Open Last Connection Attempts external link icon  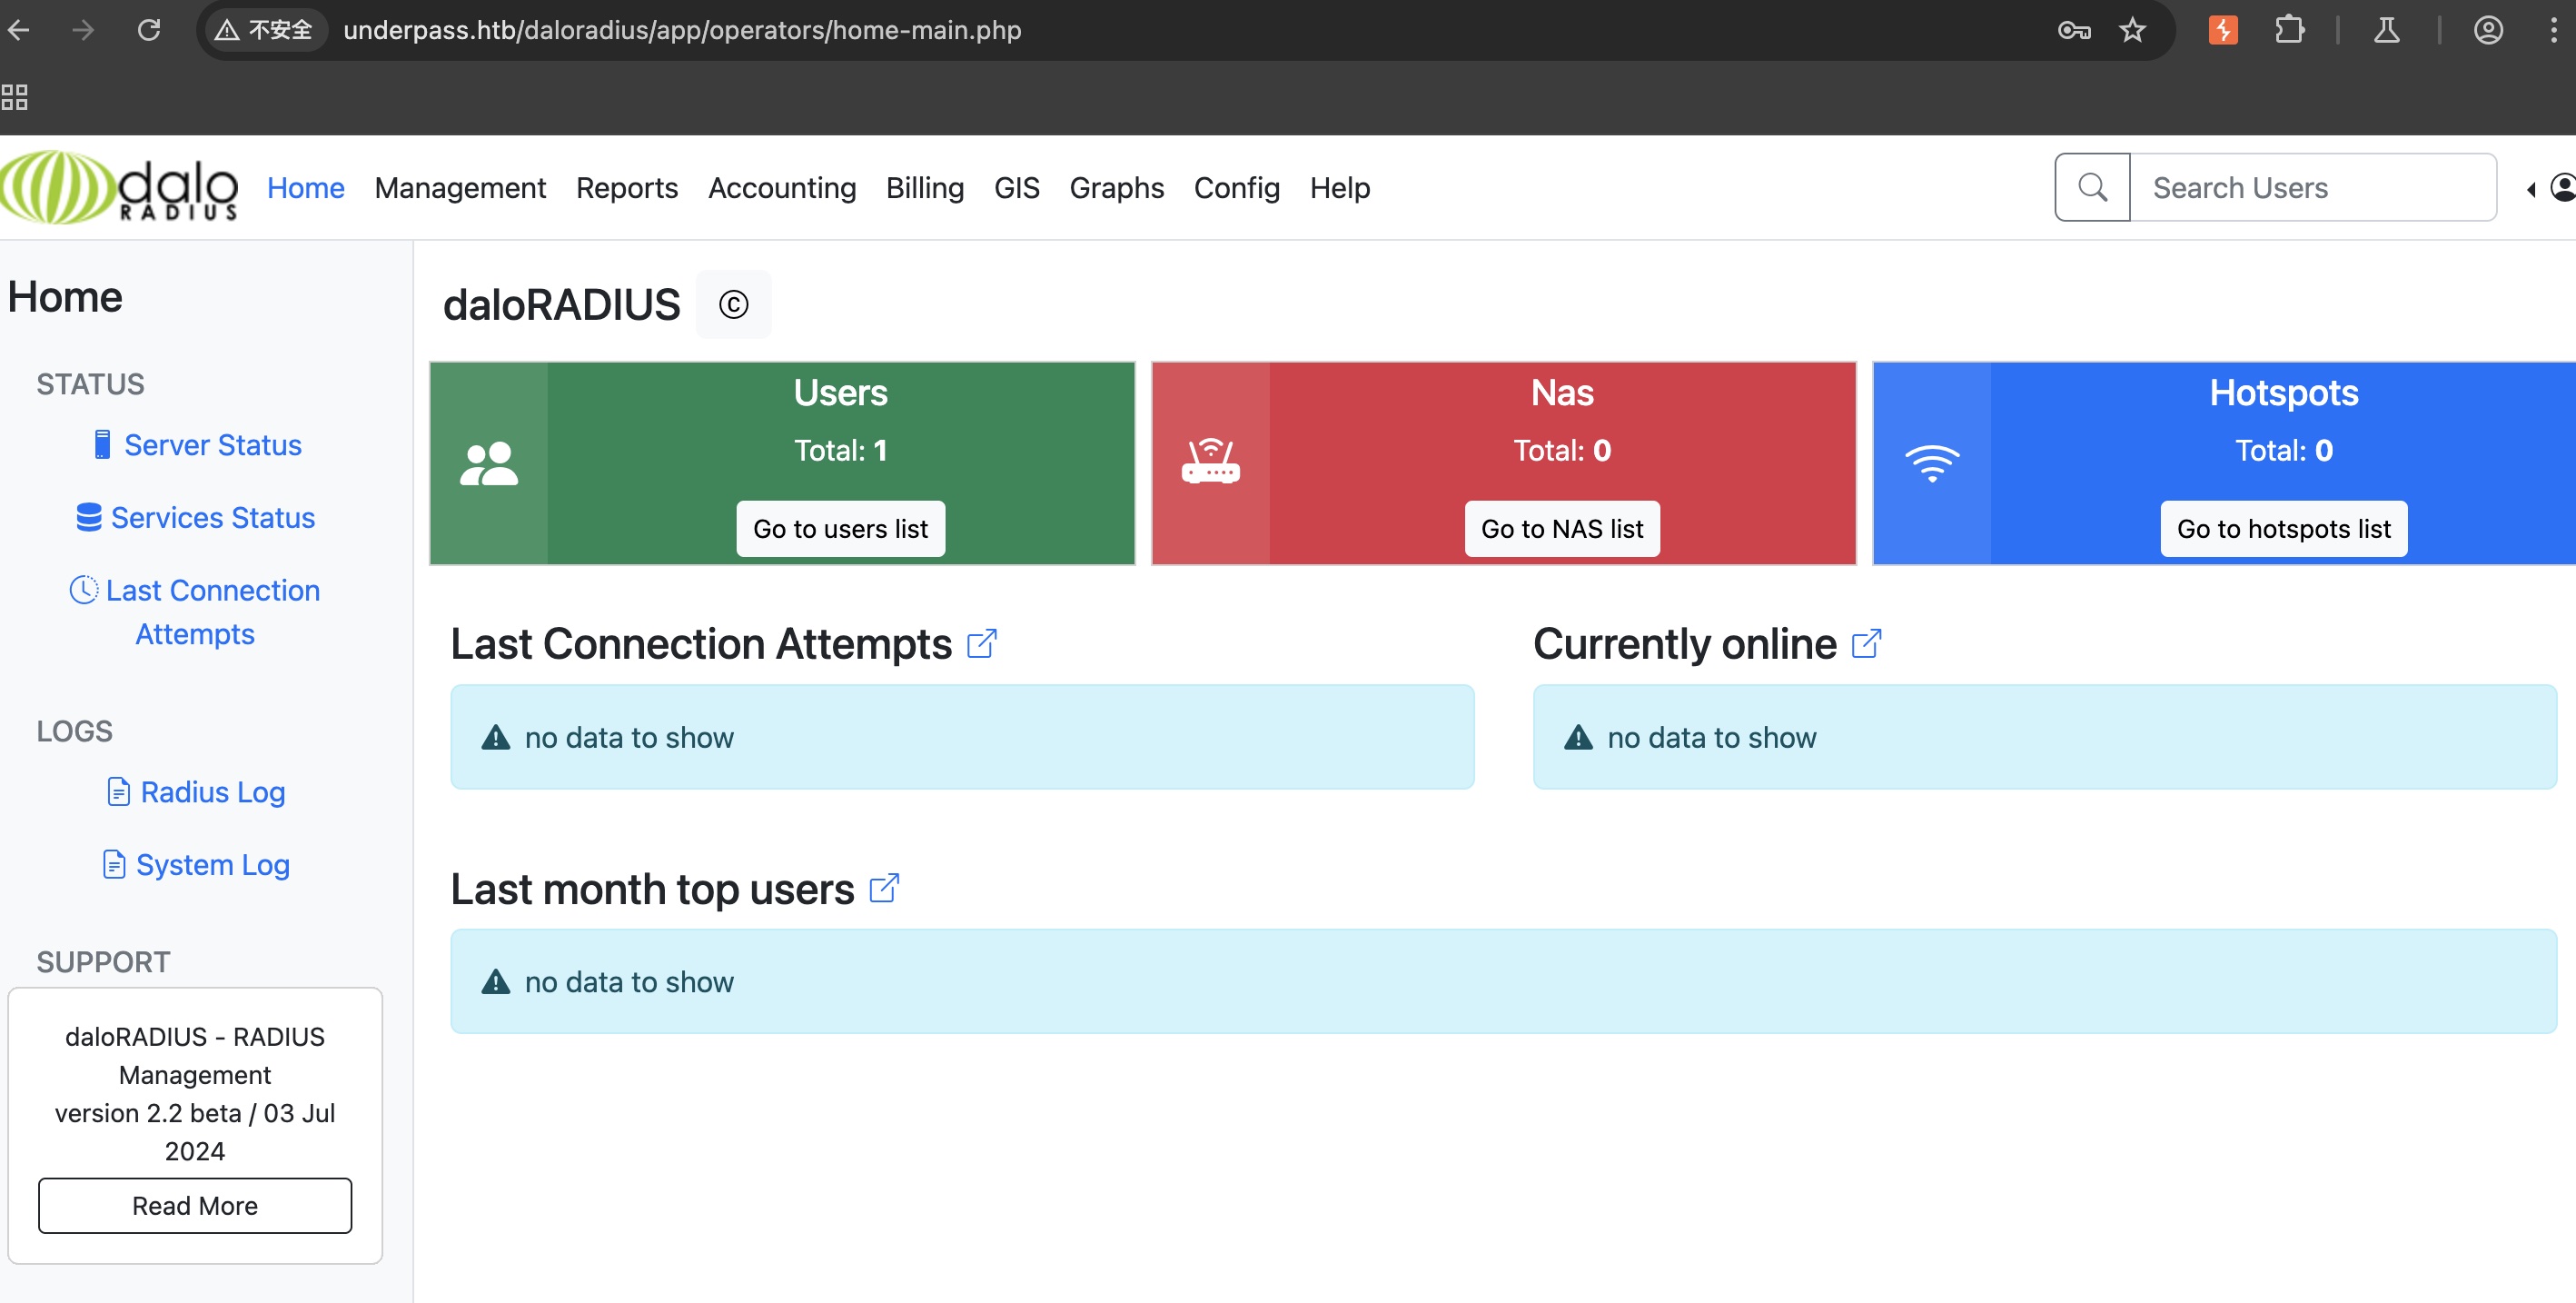[x=981, y=643]
